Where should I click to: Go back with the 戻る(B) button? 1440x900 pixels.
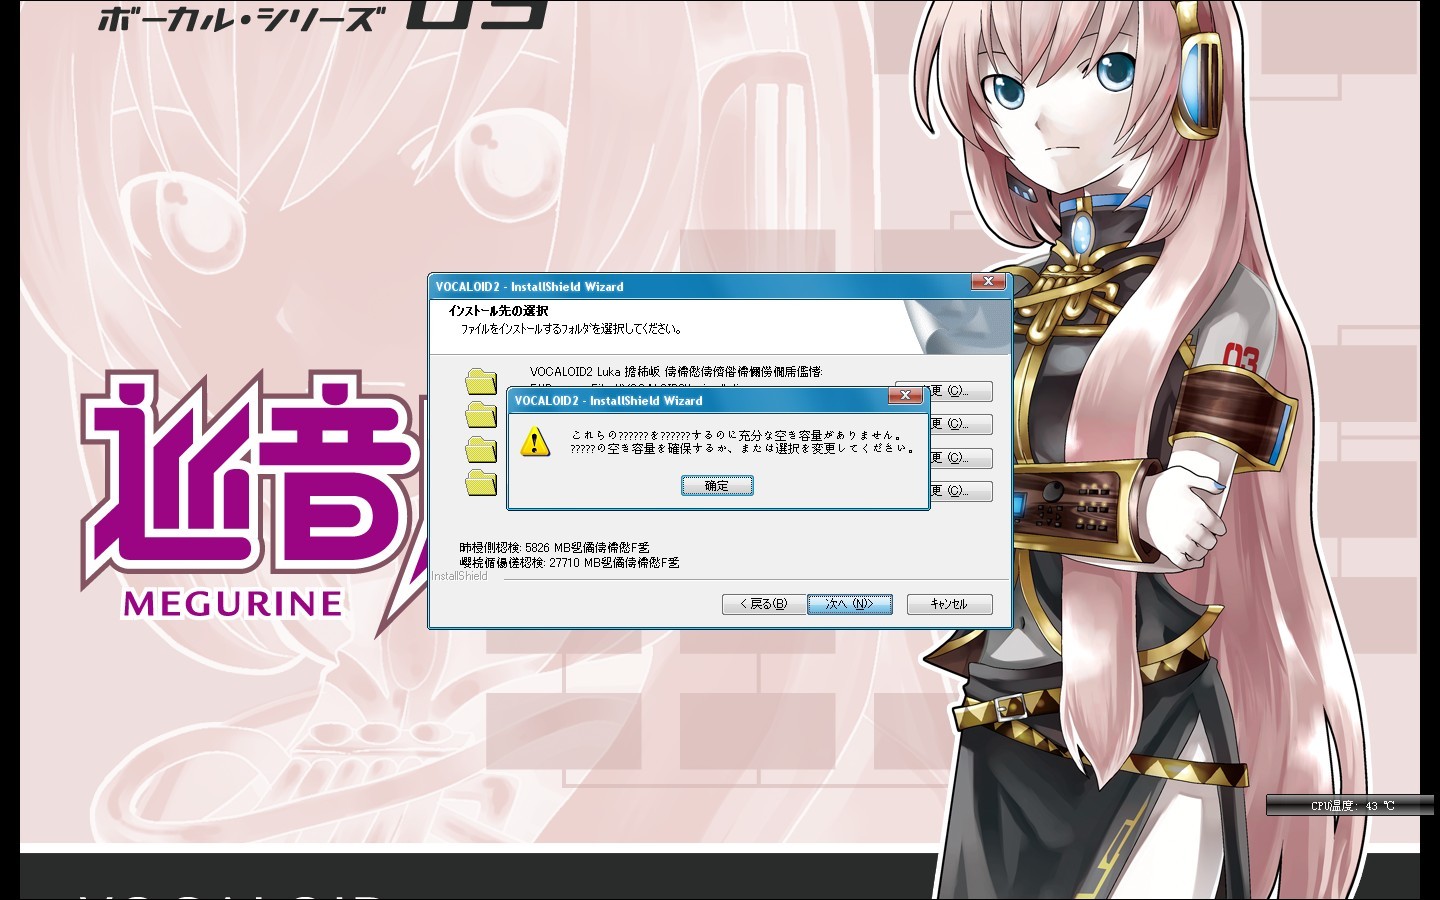click(x=764, y=604)
